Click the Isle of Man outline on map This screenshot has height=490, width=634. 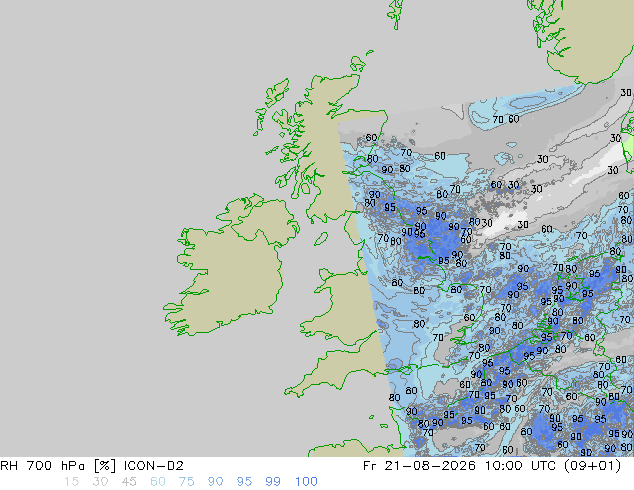pyautogui.click(x=321, y=239)
